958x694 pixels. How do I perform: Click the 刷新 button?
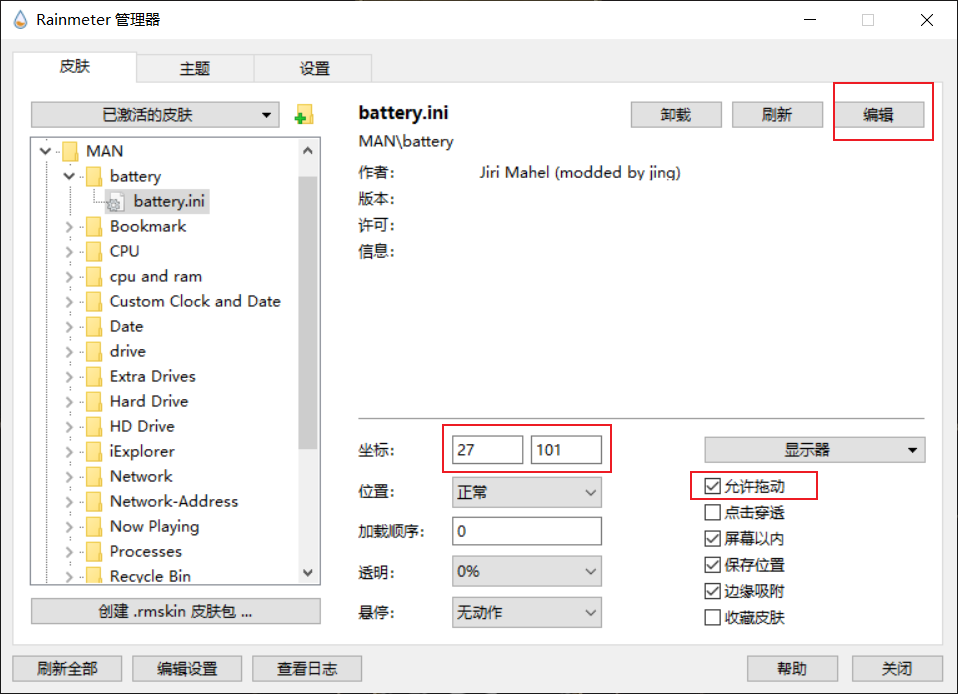coord(777,115)
